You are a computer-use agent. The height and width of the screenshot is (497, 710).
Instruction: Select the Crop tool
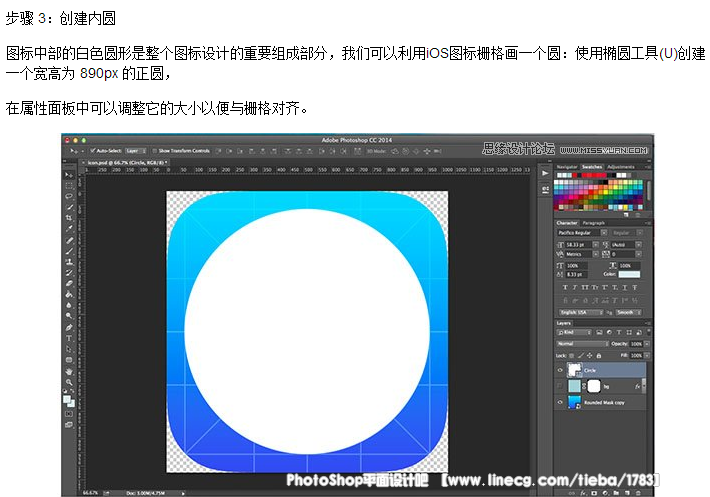click(x=68, y=217)
